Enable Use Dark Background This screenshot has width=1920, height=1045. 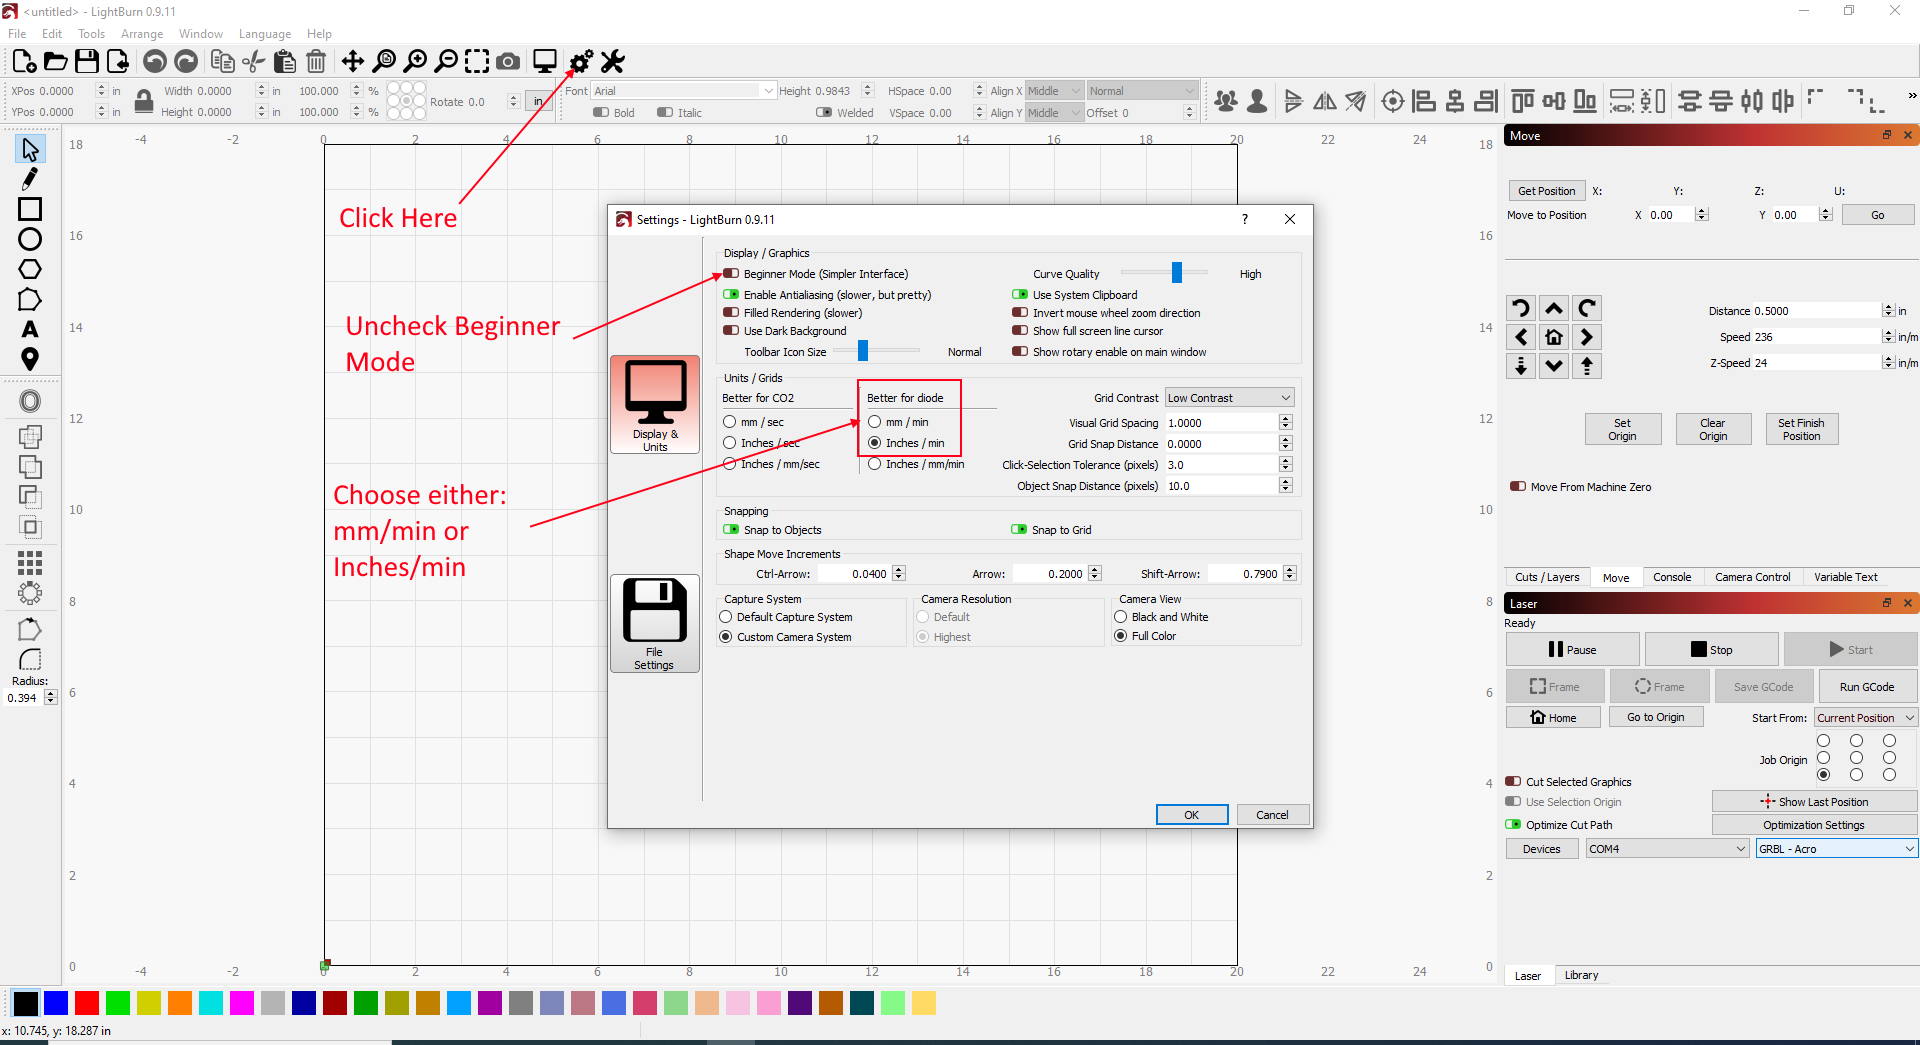point(731,331)
